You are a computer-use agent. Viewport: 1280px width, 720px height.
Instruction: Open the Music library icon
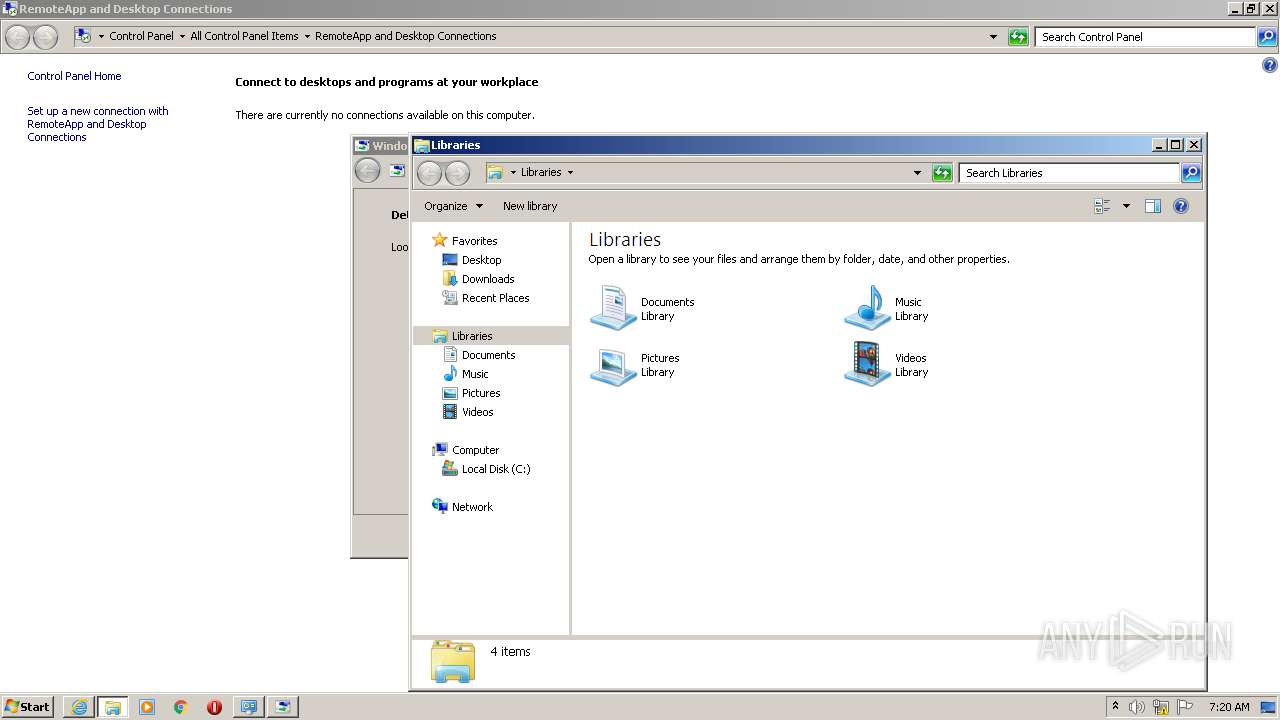(867, 307)
